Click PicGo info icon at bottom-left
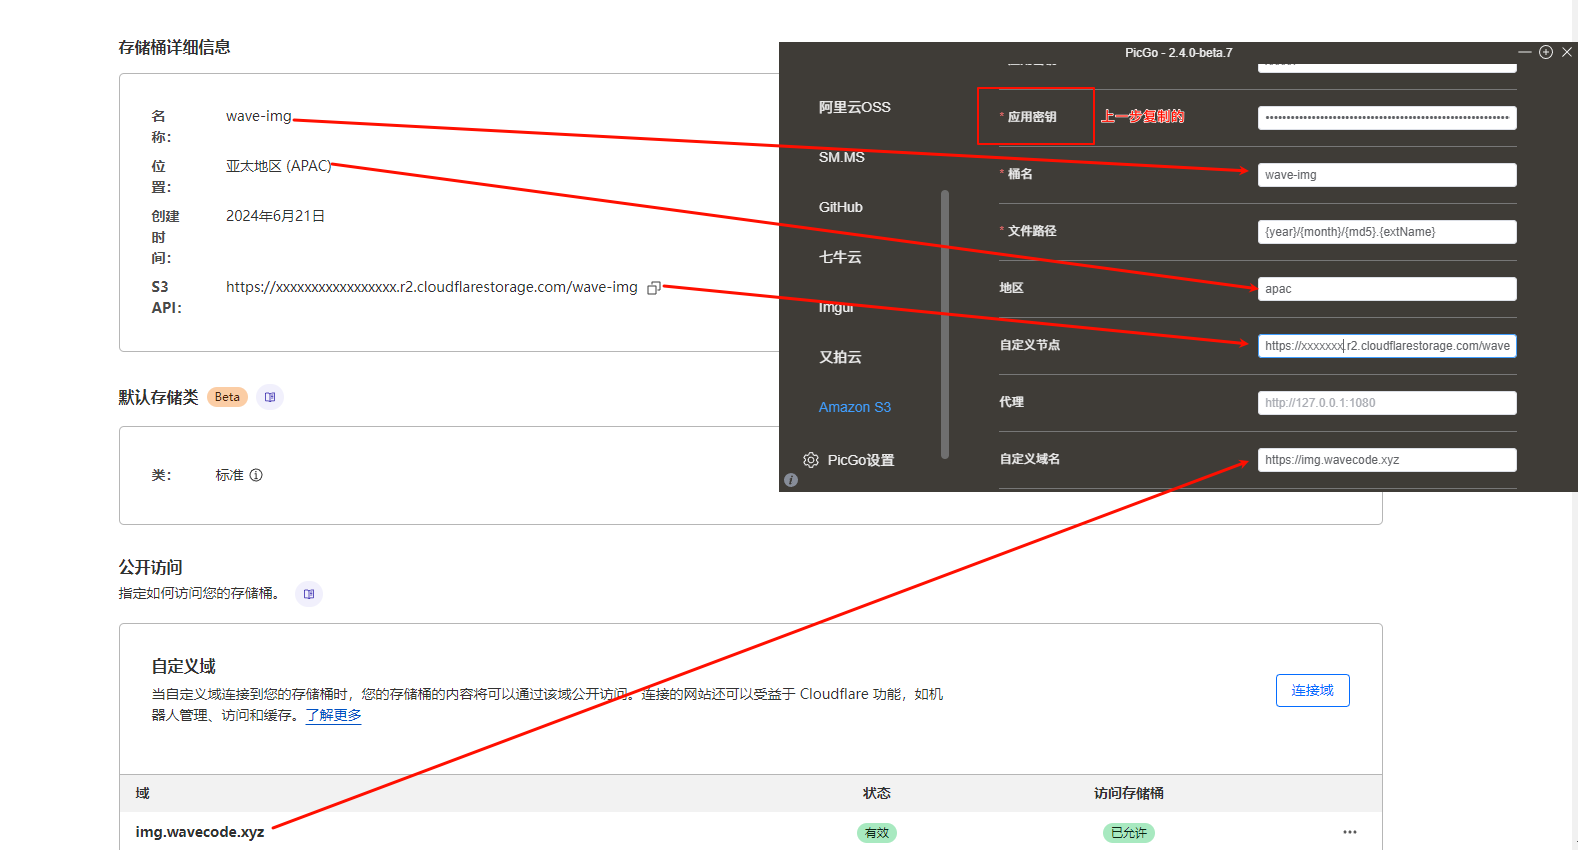Screen dimensions: 1578x850 coord(791,480)
